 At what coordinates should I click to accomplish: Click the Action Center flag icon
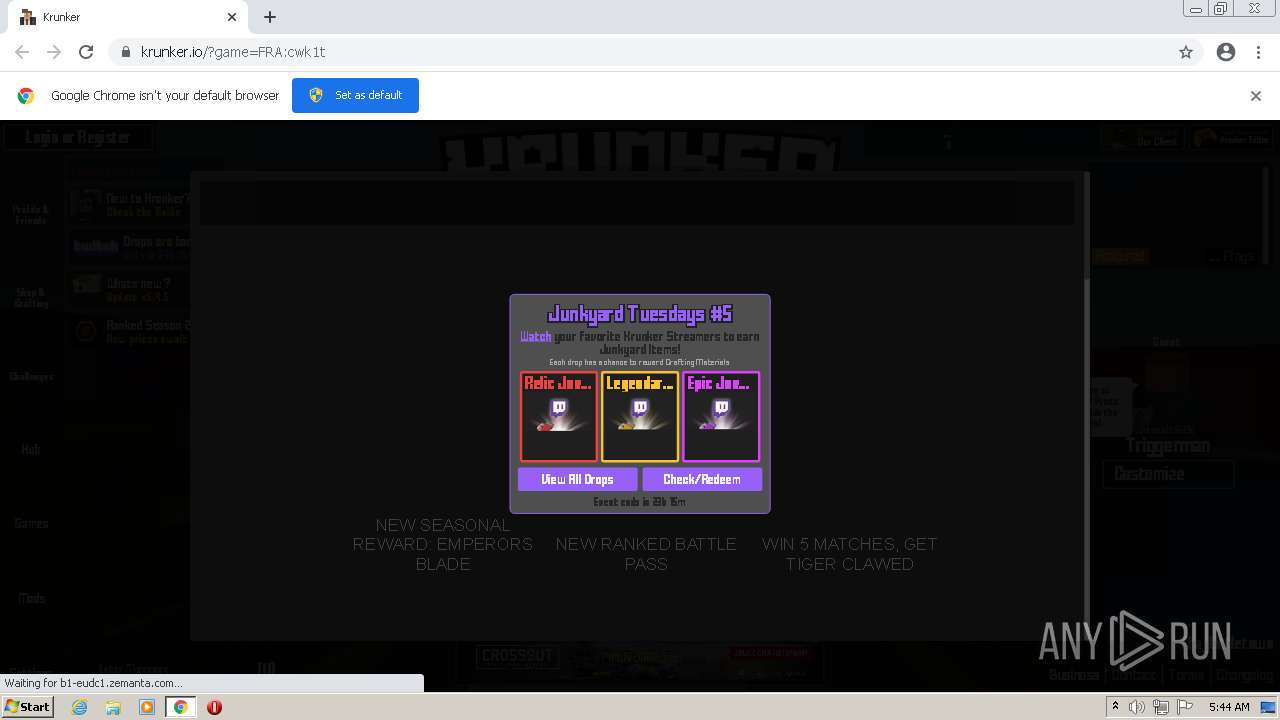tap(1185, 707)
